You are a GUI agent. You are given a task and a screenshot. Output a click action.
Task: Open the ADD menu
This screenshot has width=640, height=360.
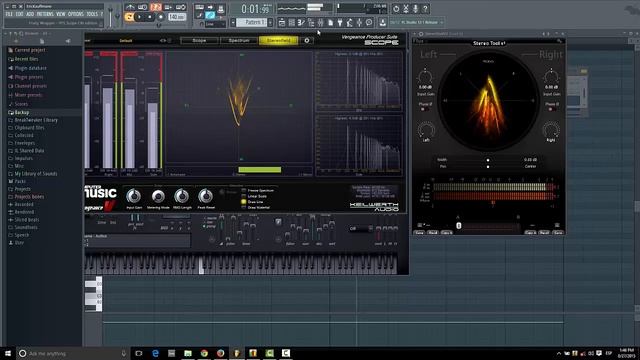30,14
